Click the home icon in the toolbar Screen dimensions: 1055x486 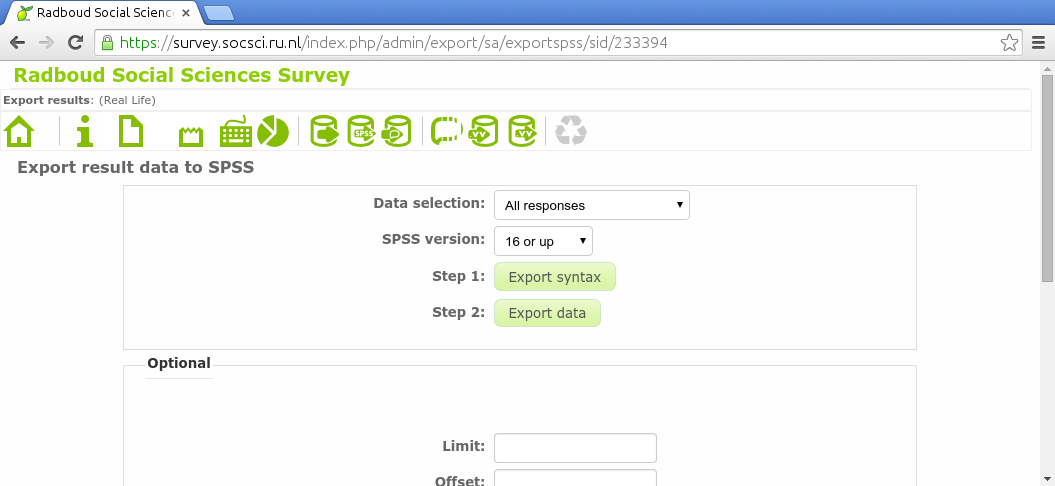[x=19, y=131]
